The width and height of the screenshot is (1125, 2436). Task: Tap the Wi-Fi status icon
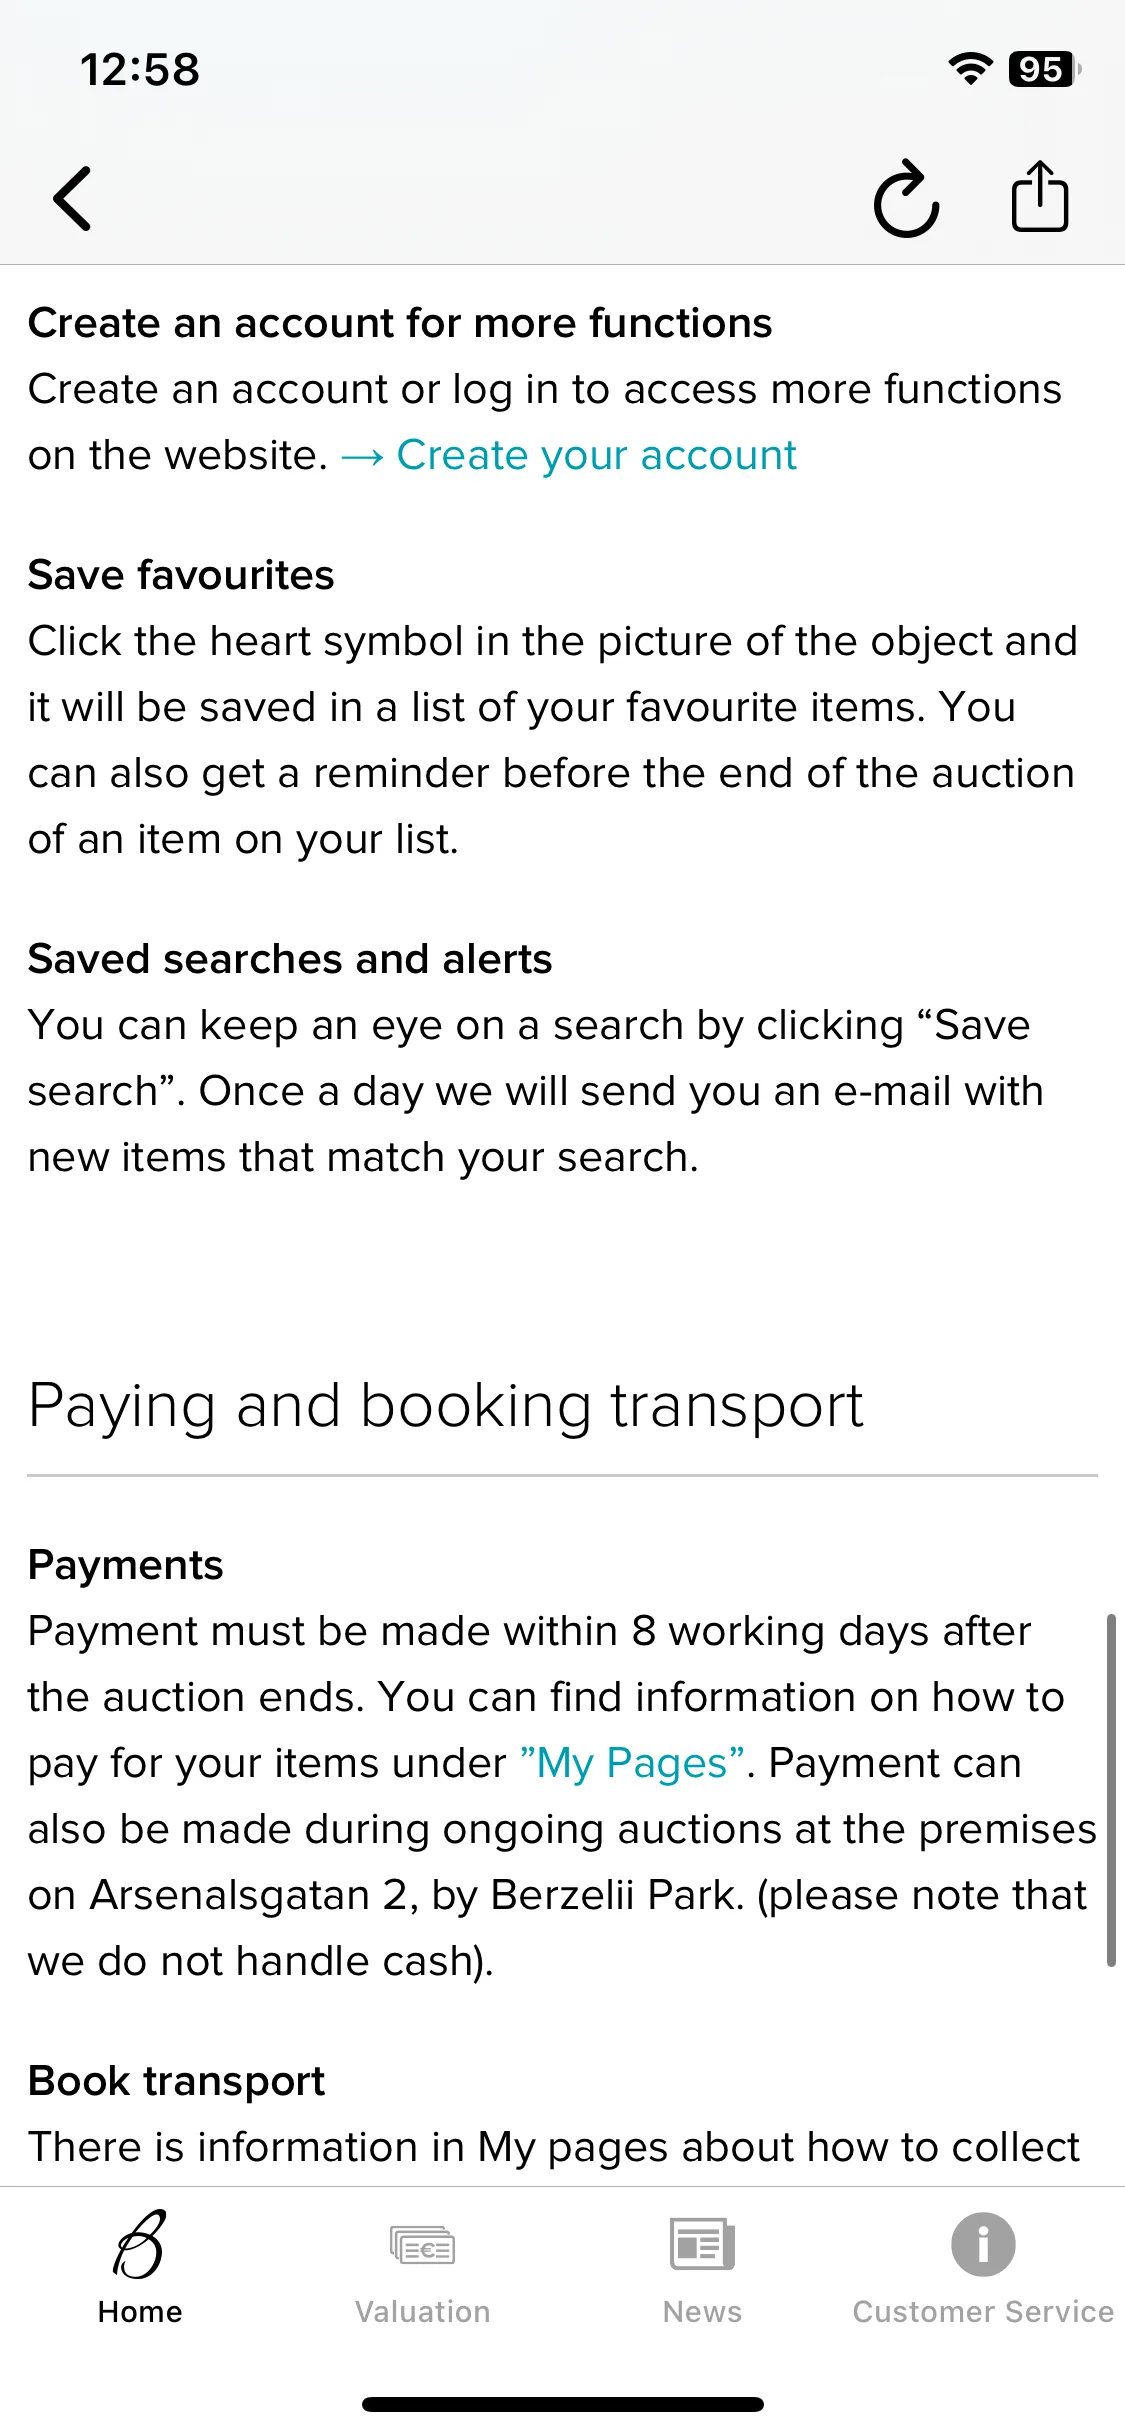pos(970,69)
